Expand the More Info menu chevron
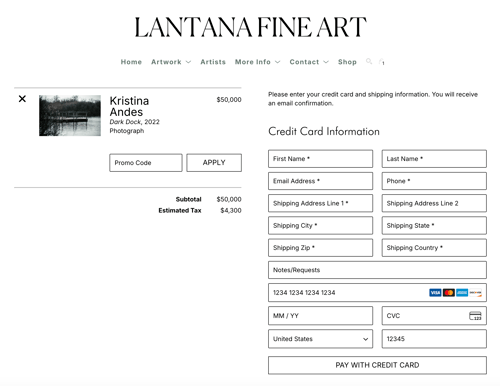This screenshot has height=386, width=500. pos(277,62)
